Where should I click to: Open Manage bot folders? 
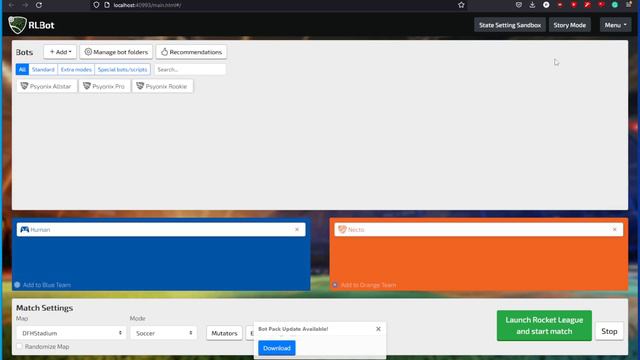[116, 52]
